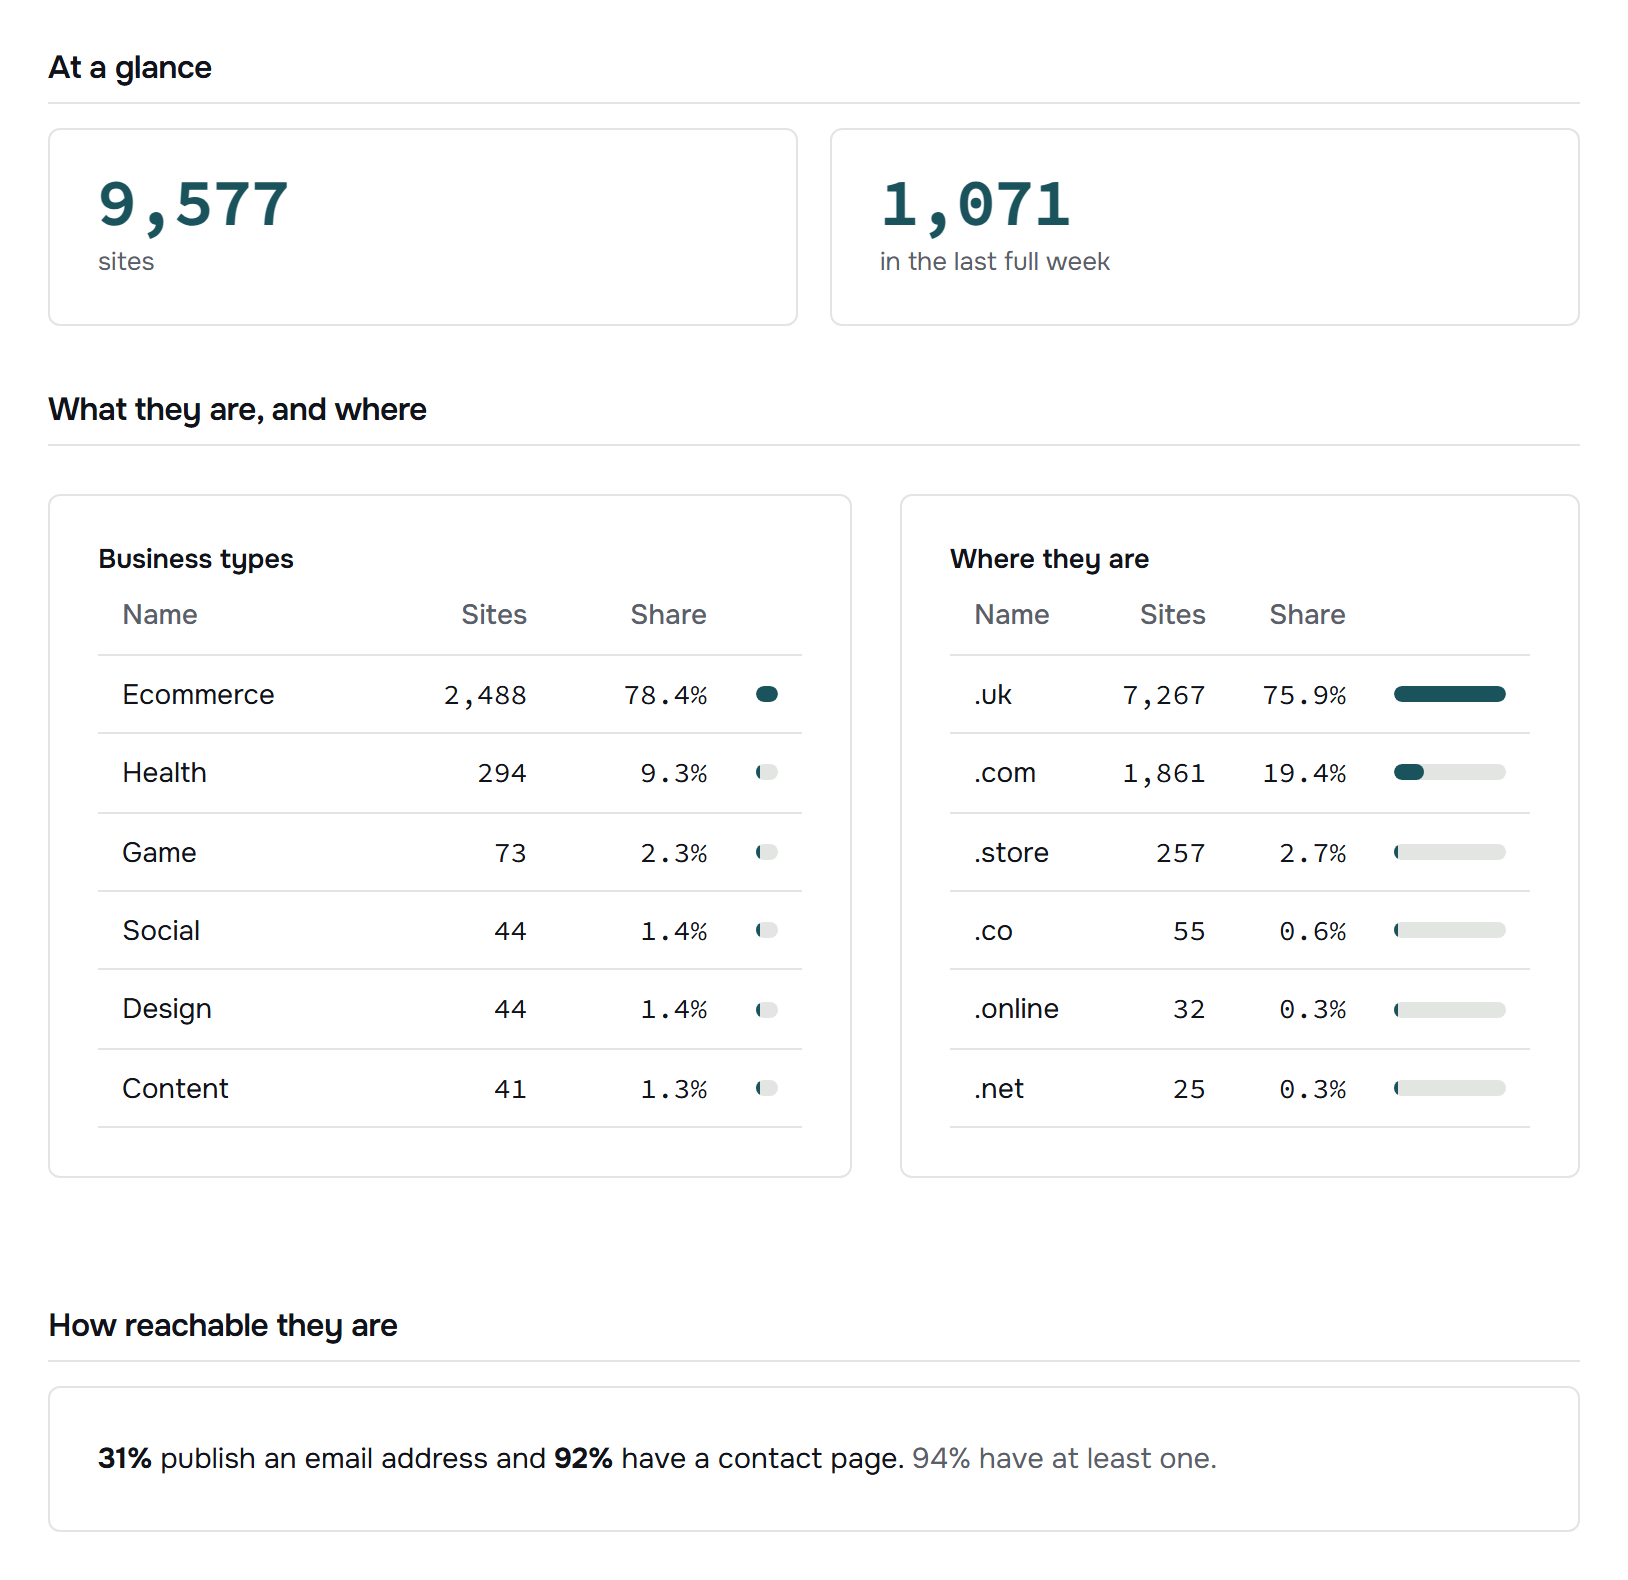Click Name column header in Where they are
1628x1580 pixels.
point(1012,614)
